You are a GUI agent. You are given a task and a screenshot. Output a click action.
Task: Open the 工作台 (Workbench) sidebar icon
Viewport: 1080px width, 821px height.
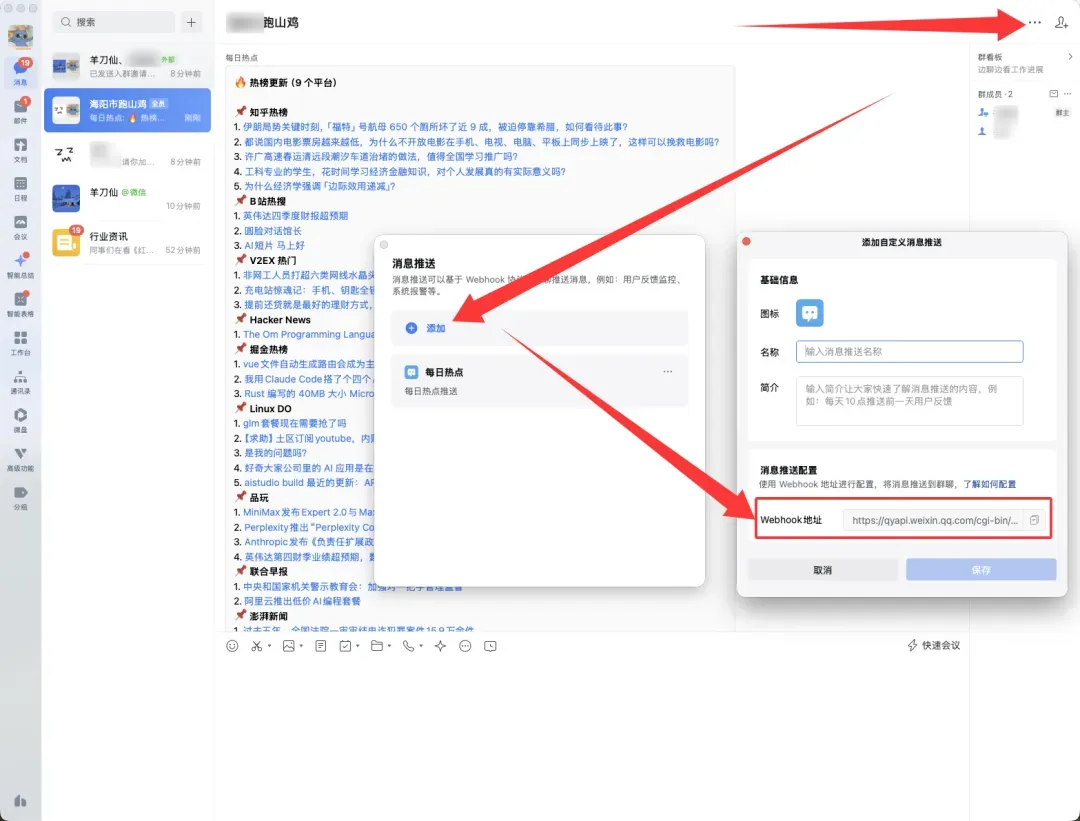click(21, 342)
